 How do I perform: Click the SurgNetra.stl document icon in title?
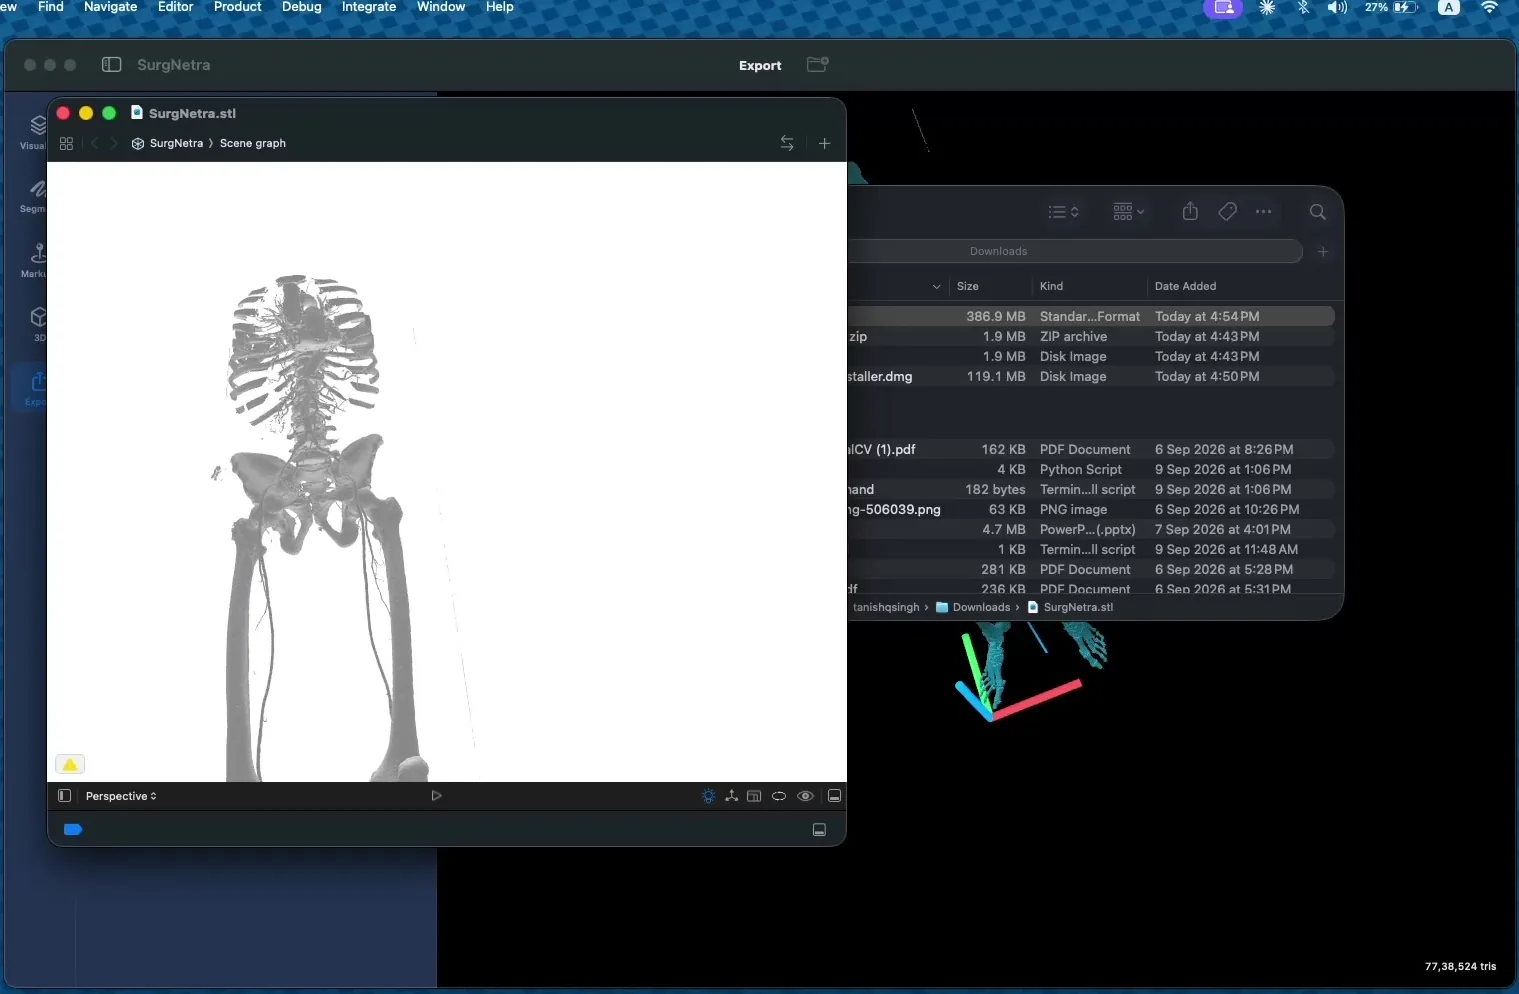(137, 113)
